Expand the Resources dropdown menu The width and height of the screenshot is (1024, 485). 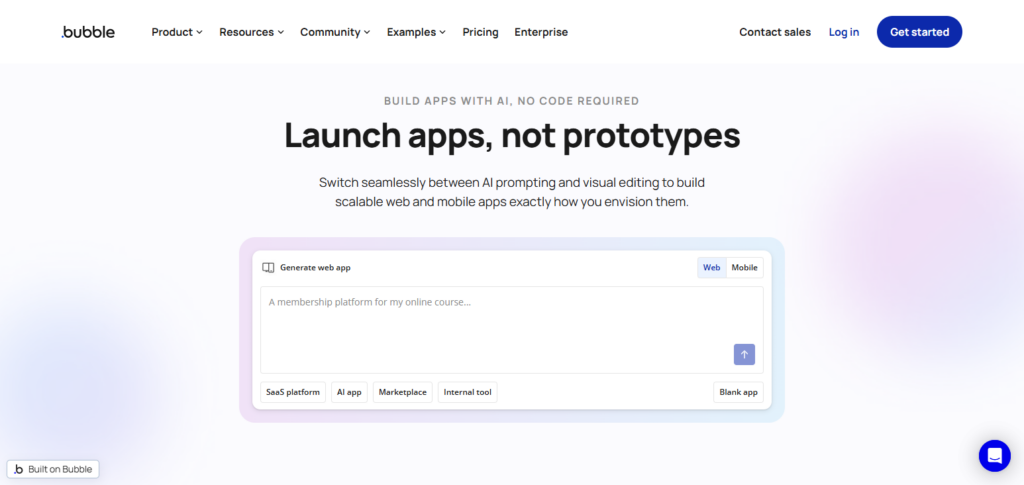coord(251,32)
